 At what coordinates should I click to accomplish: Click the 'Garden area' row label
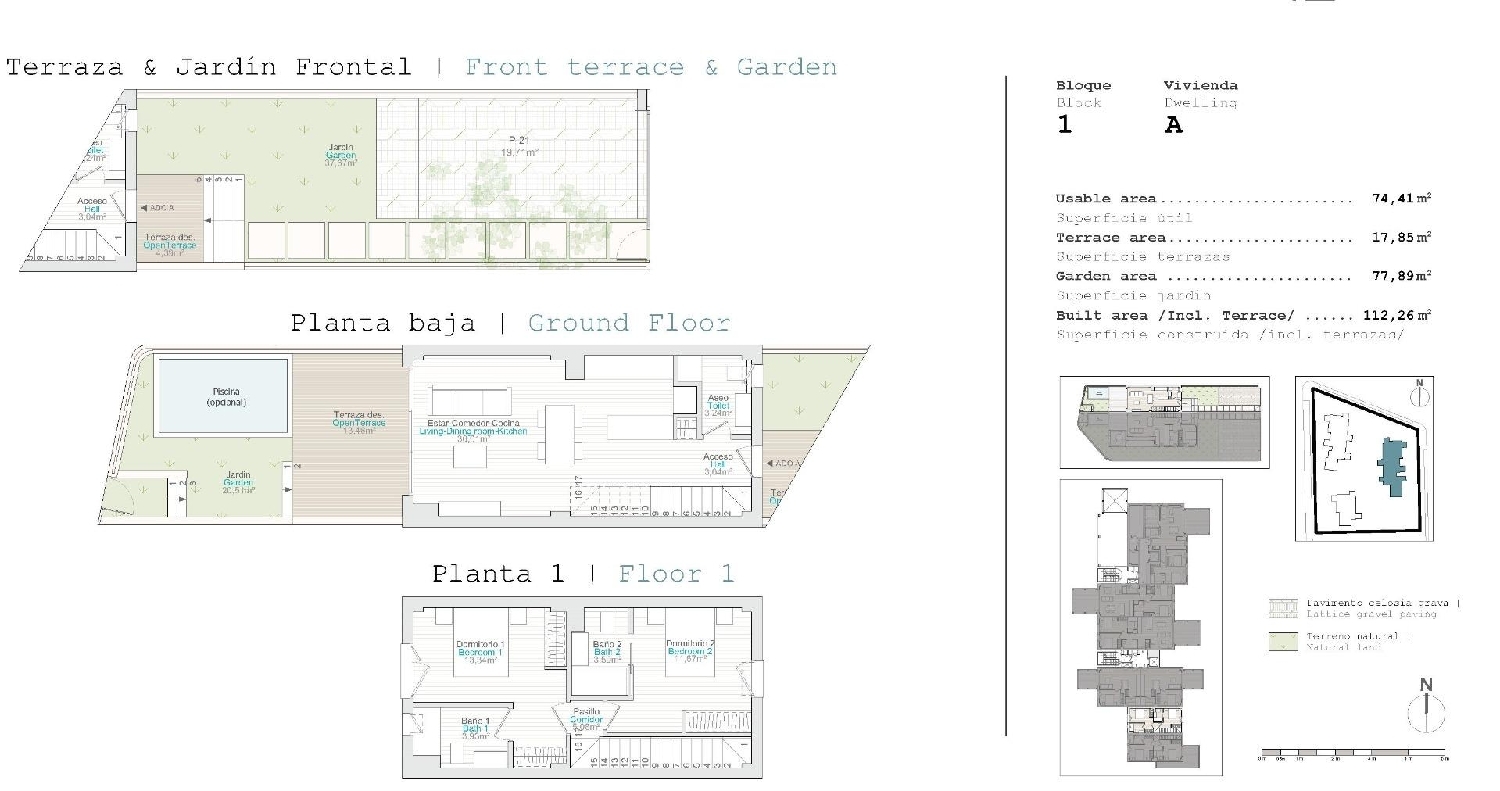[1107, 277]
